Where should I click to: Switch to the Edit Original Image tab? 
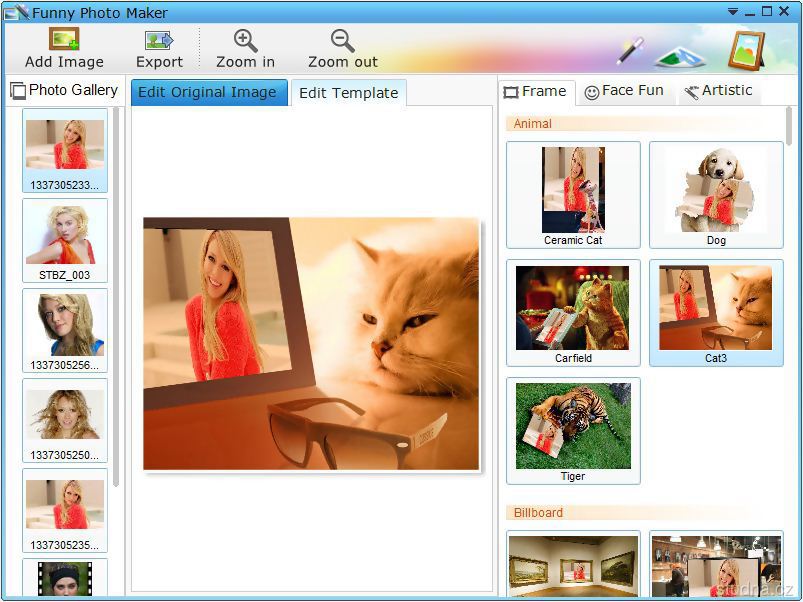207,92
